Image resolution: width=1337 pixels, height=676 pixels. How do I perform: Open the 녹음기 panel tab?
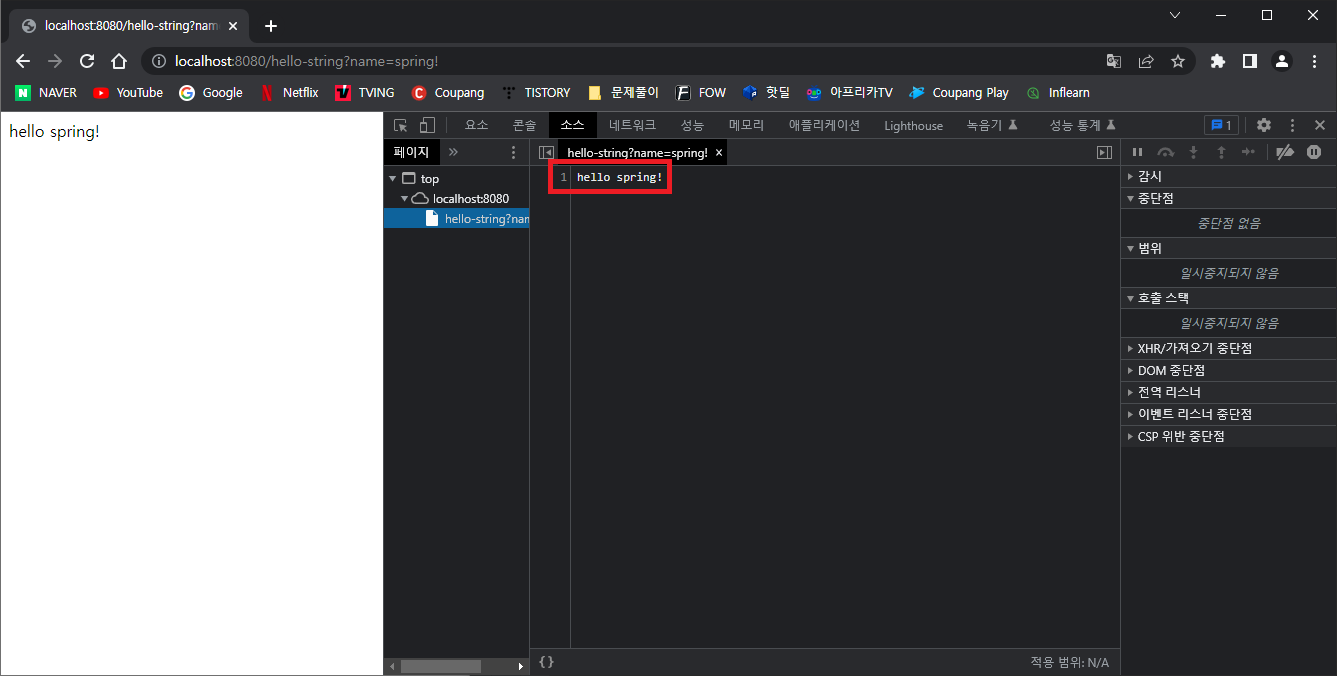(x=992, y=125)
